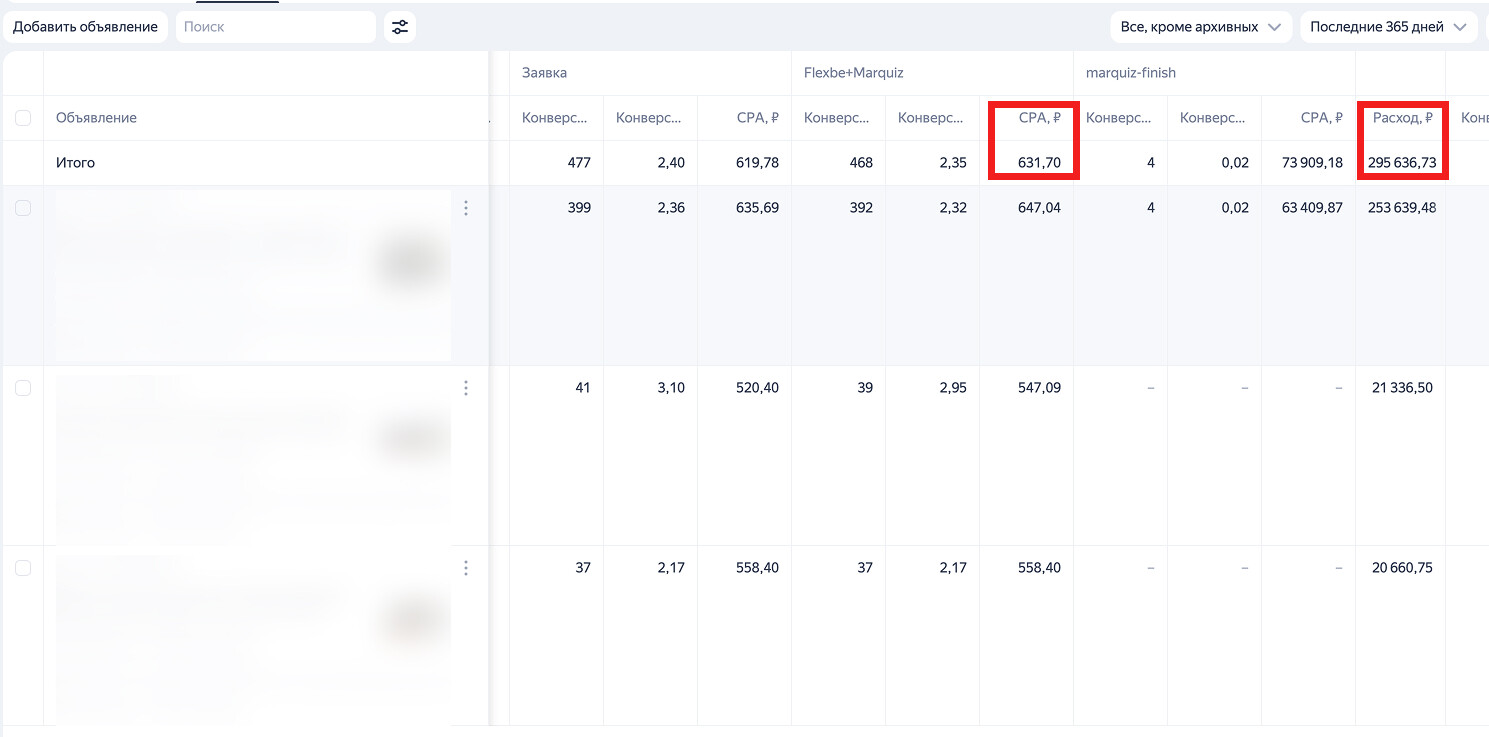Sort by 'Расход, ₽' column header
The height and width of the screenshot is (737, 1489).
pos(1403,118)
